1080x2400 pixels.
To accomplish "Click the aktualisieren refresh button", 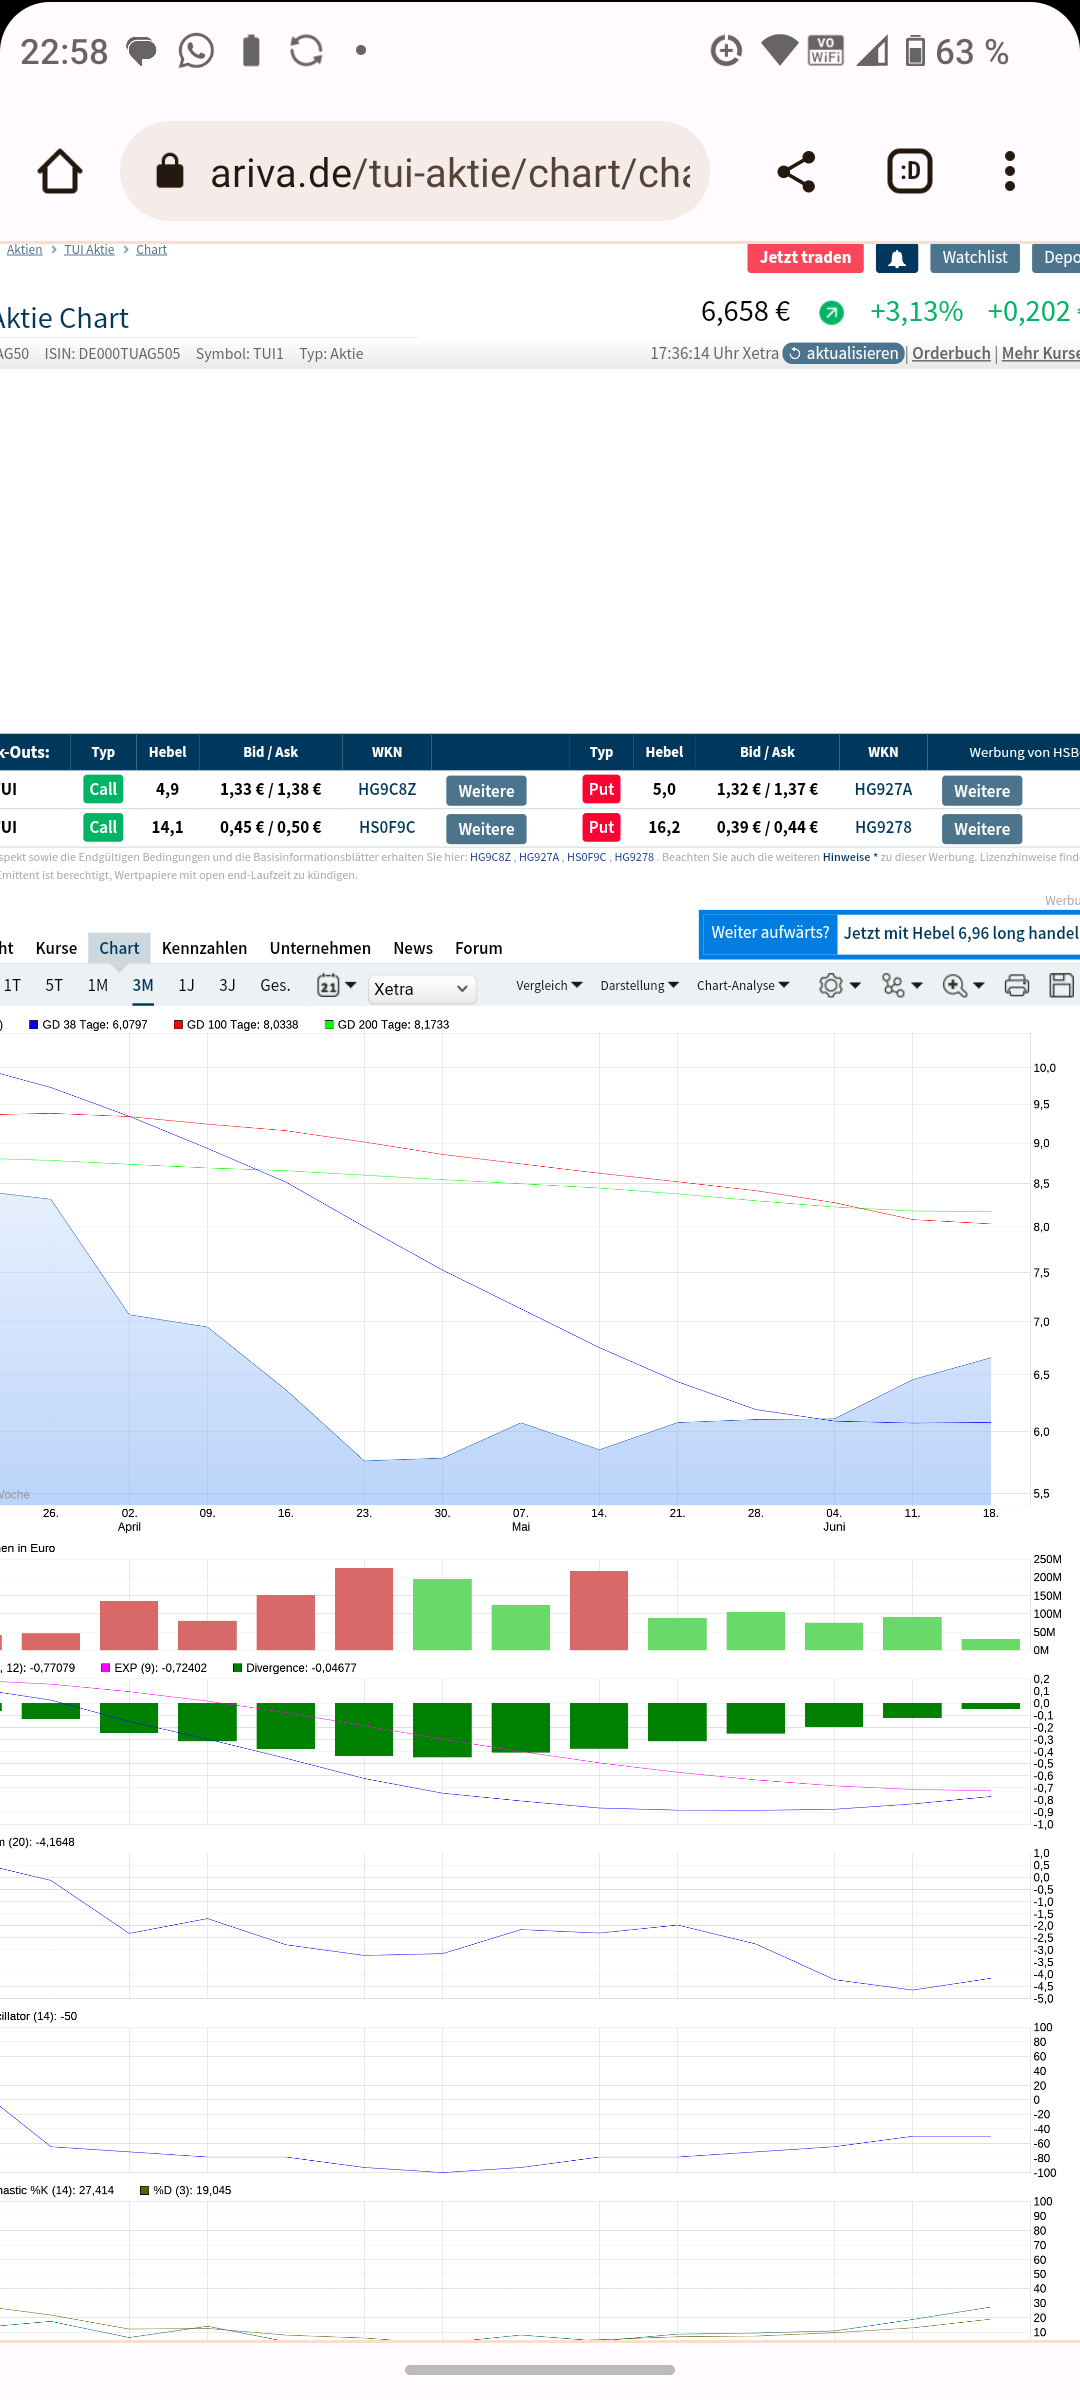I will click(x=844, y=353).
